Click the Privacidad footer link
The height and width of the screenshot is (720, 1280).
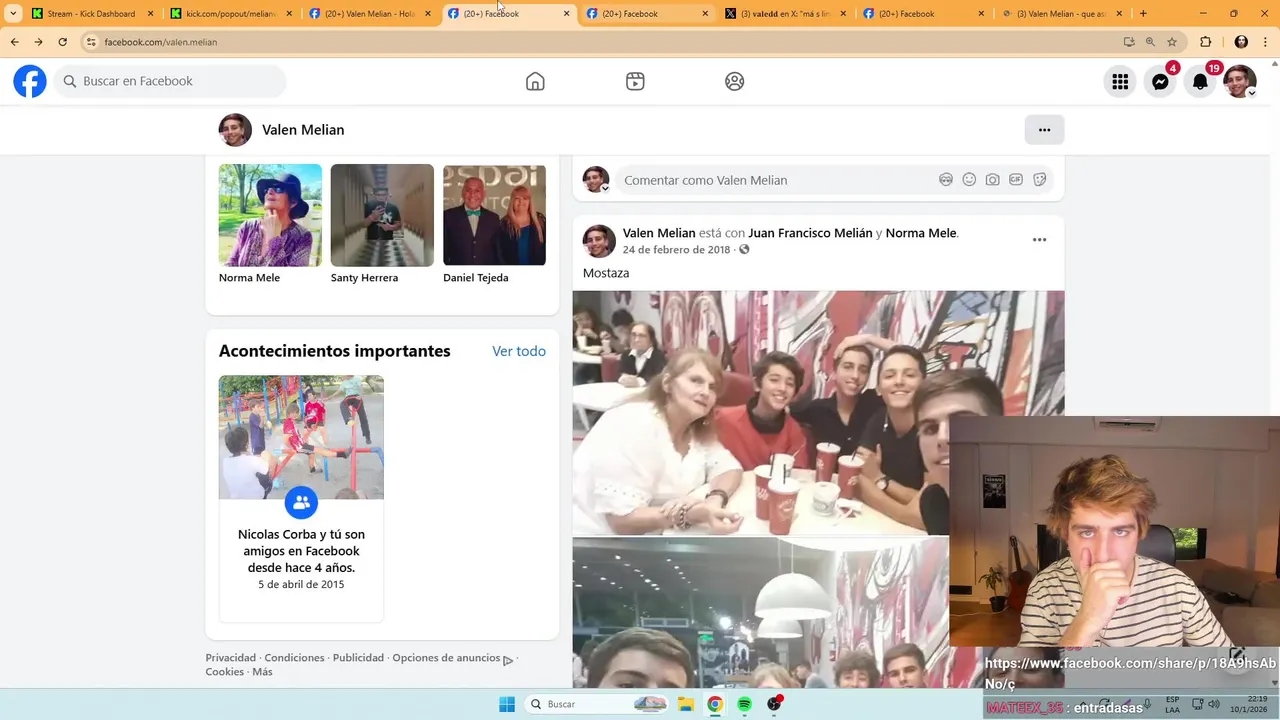point(231,658)
